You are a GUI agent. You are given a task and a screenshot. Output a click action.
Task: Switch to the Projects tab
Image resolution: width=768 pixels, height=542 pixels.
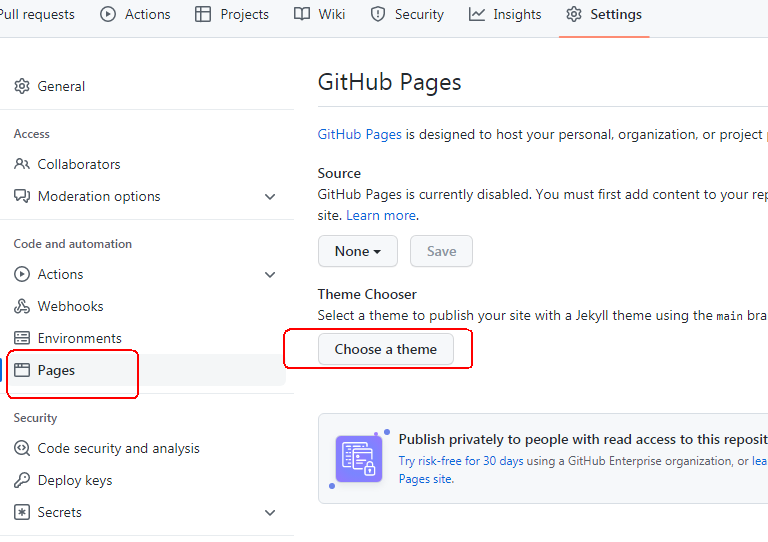click(x=232, y=15)
